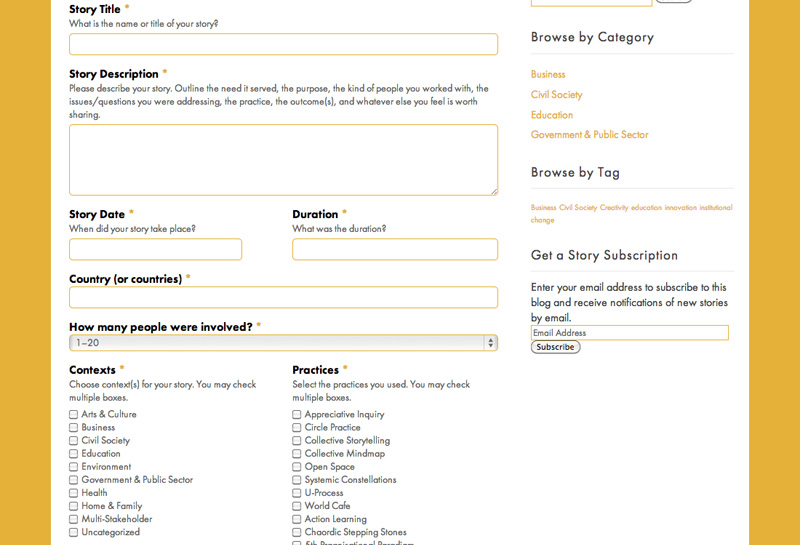800x545 pixels.
Task: Click the innovation tag
Action: pyautogui.click(x=680, y=208)
